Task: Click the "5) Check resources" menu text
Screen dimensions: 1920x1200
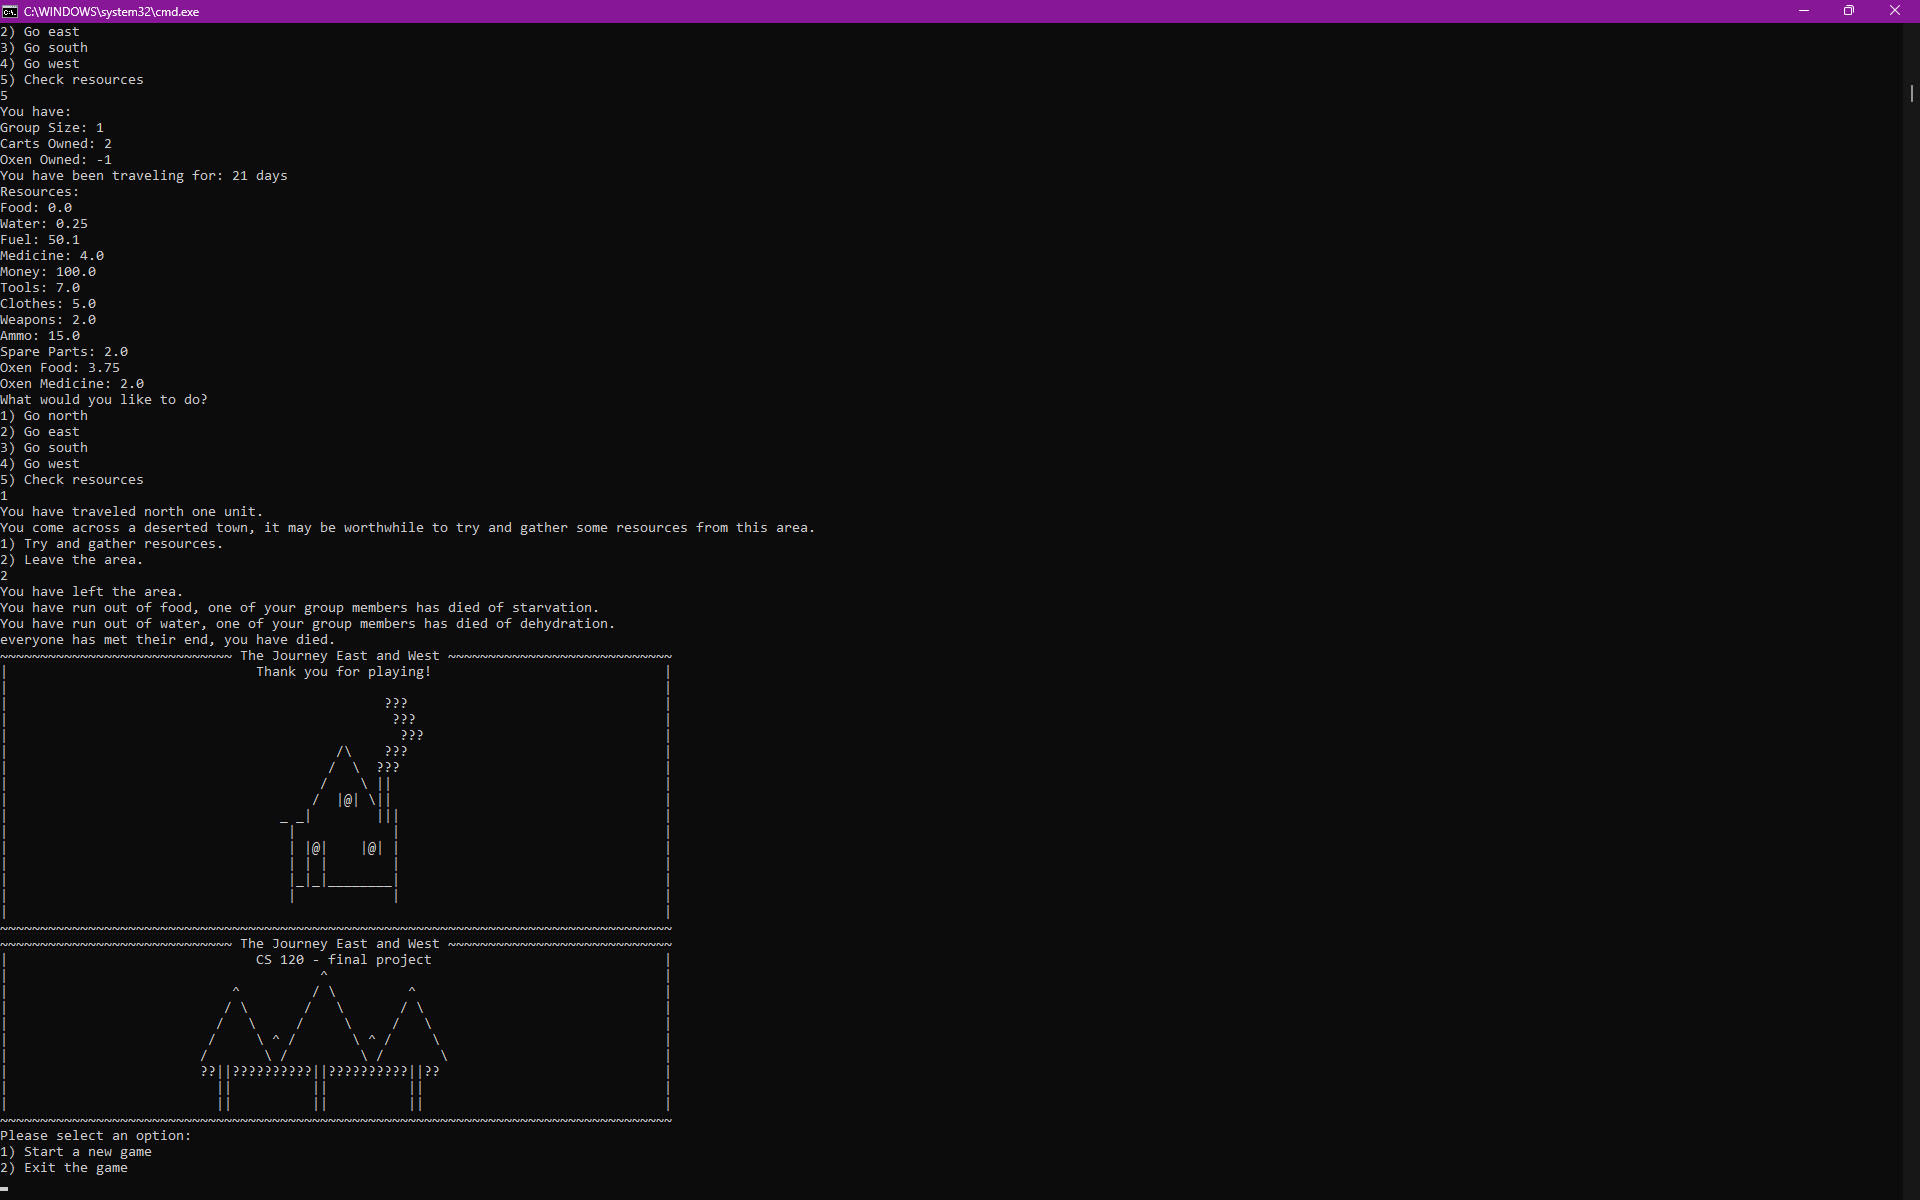Action: pyautogui.click(x=71, y=479)
